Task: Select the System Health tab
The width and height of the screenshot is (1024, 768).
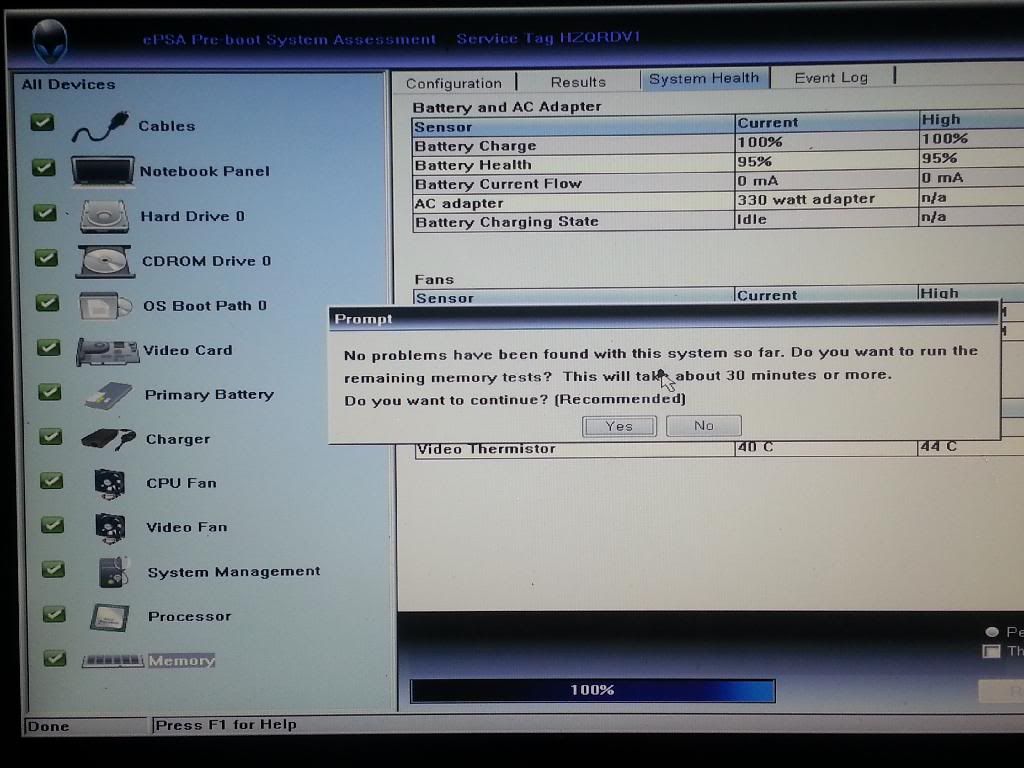Action: point(705,78)
